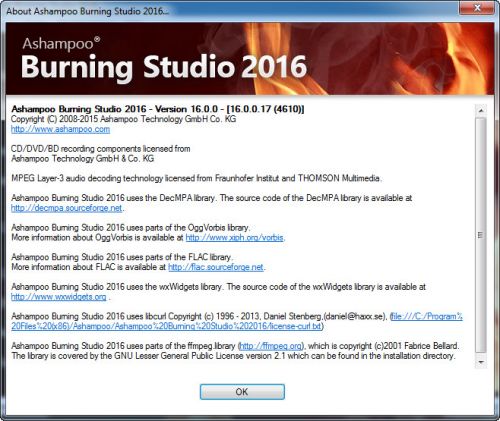The image size is (500, 421).
Task: Close the About Ashampoo Burning Studio dialog
Action: pos(477,8)
